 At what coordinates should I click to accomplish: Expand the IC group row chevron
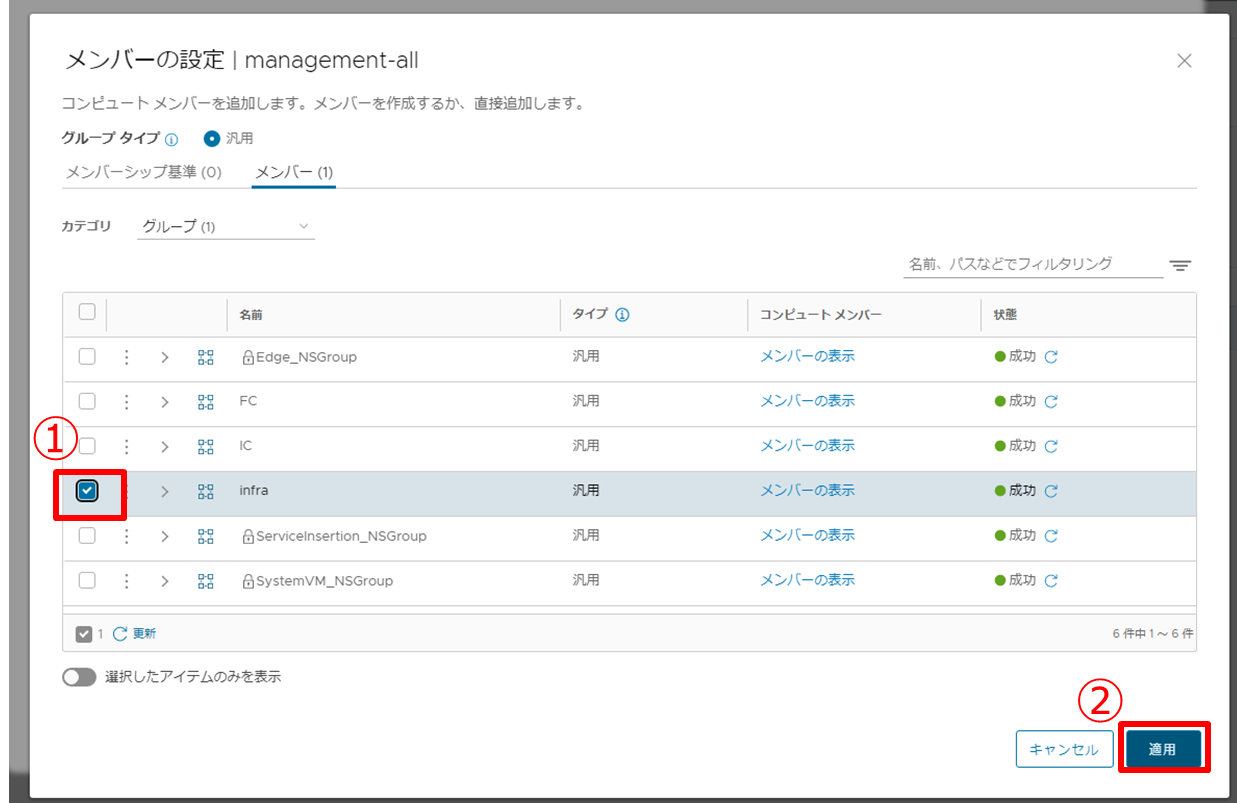(x=165, y=446)
